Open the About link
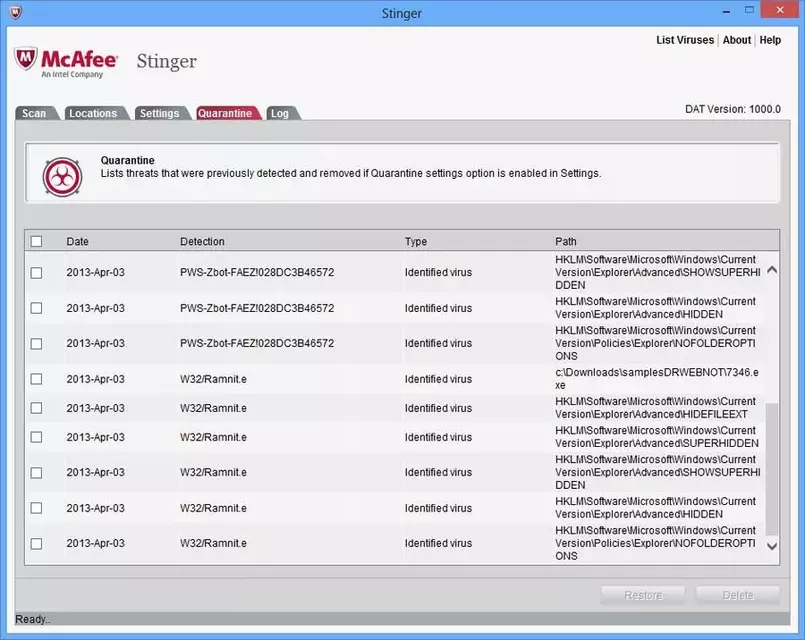Image resolution: width=805 pixels, height=640 pixels. point(737,40)
